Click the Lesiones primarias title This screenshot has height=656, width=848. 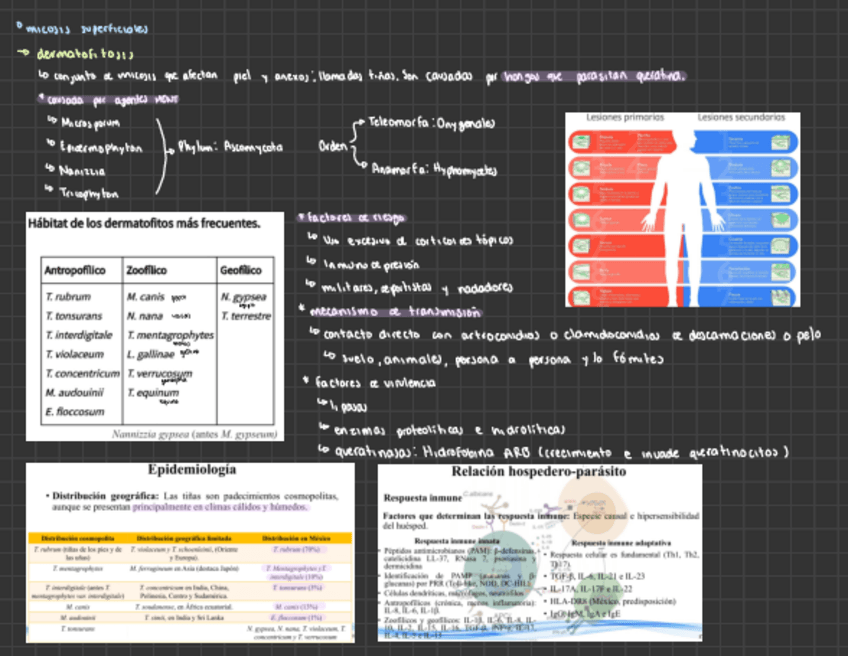click(625, 117)
